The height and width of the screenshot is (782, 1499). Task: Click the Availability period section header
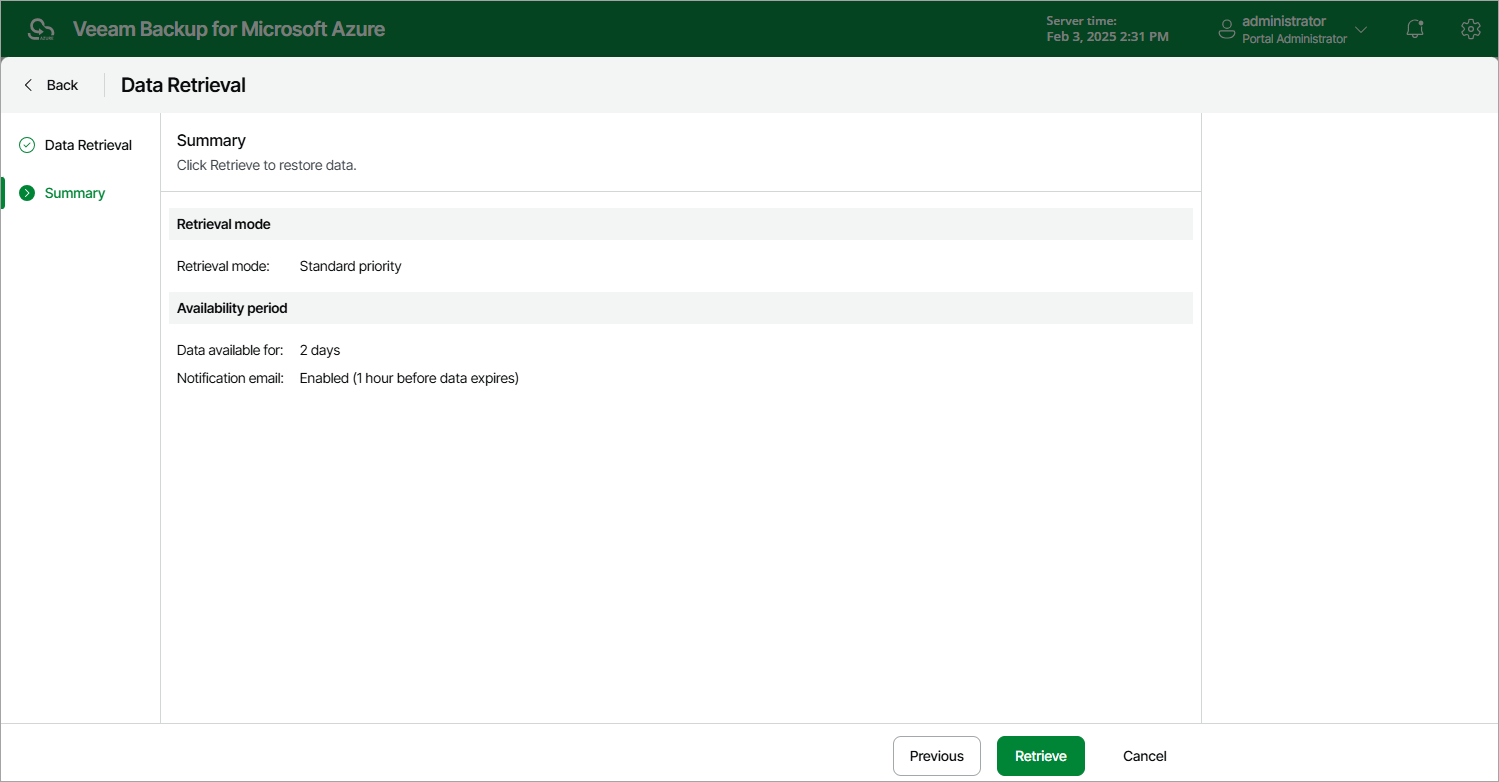[231, 308]
